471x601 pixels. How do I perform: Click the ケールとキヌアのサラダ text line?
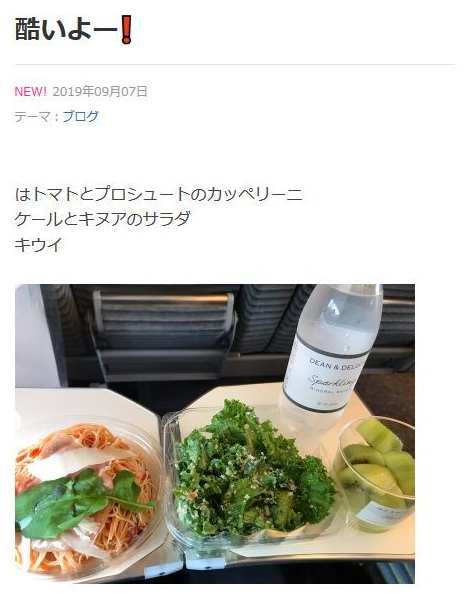103,219
